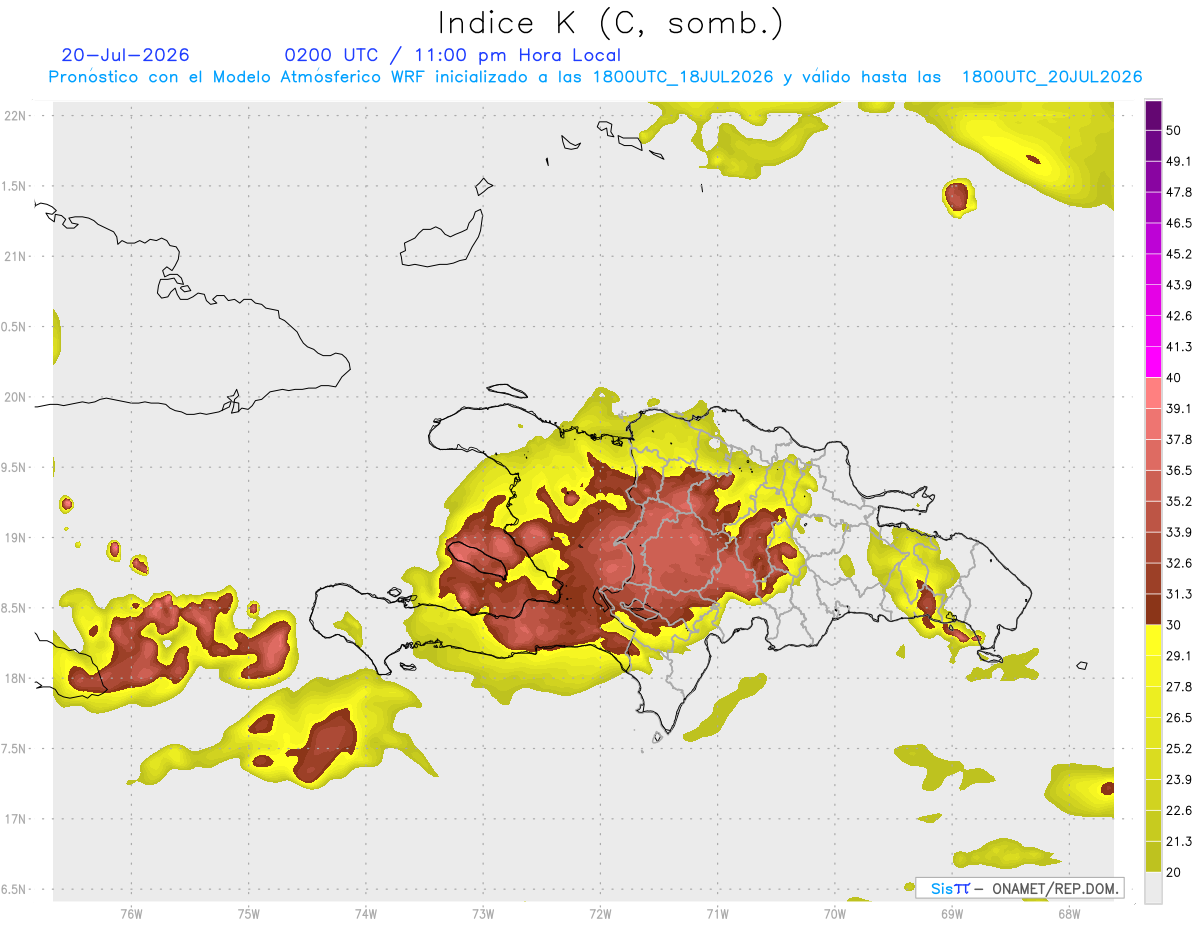Click the "73W" longitude axis label
Viewport: 1200px width, 927px height.
point(483,914)
